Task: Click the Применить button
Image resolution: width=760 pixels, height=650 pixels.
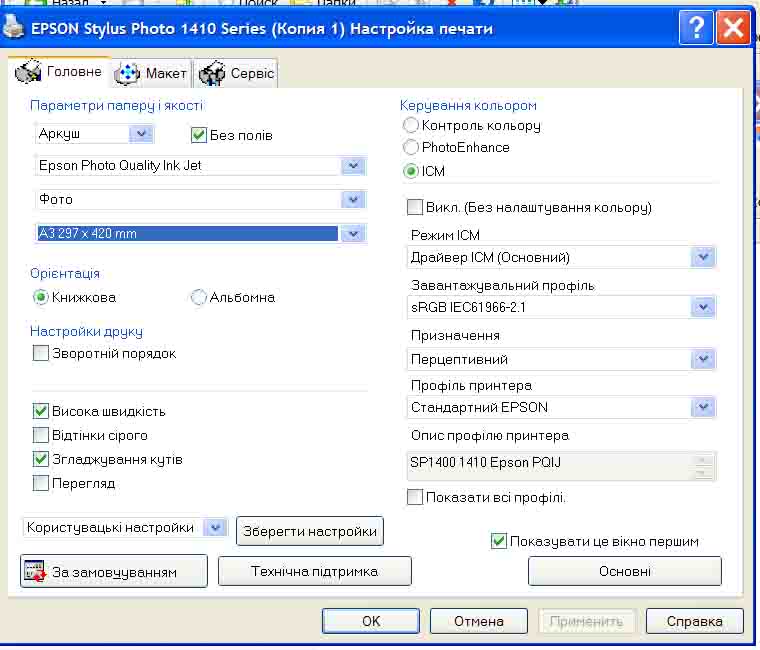Action: click(586, 621)
